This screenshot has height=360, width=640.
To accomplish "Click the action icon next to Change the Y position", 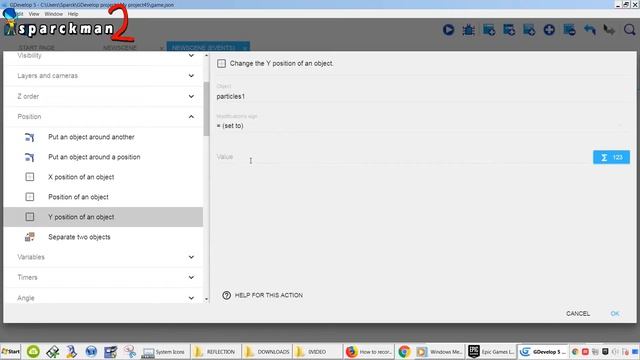I will (221, 63).
